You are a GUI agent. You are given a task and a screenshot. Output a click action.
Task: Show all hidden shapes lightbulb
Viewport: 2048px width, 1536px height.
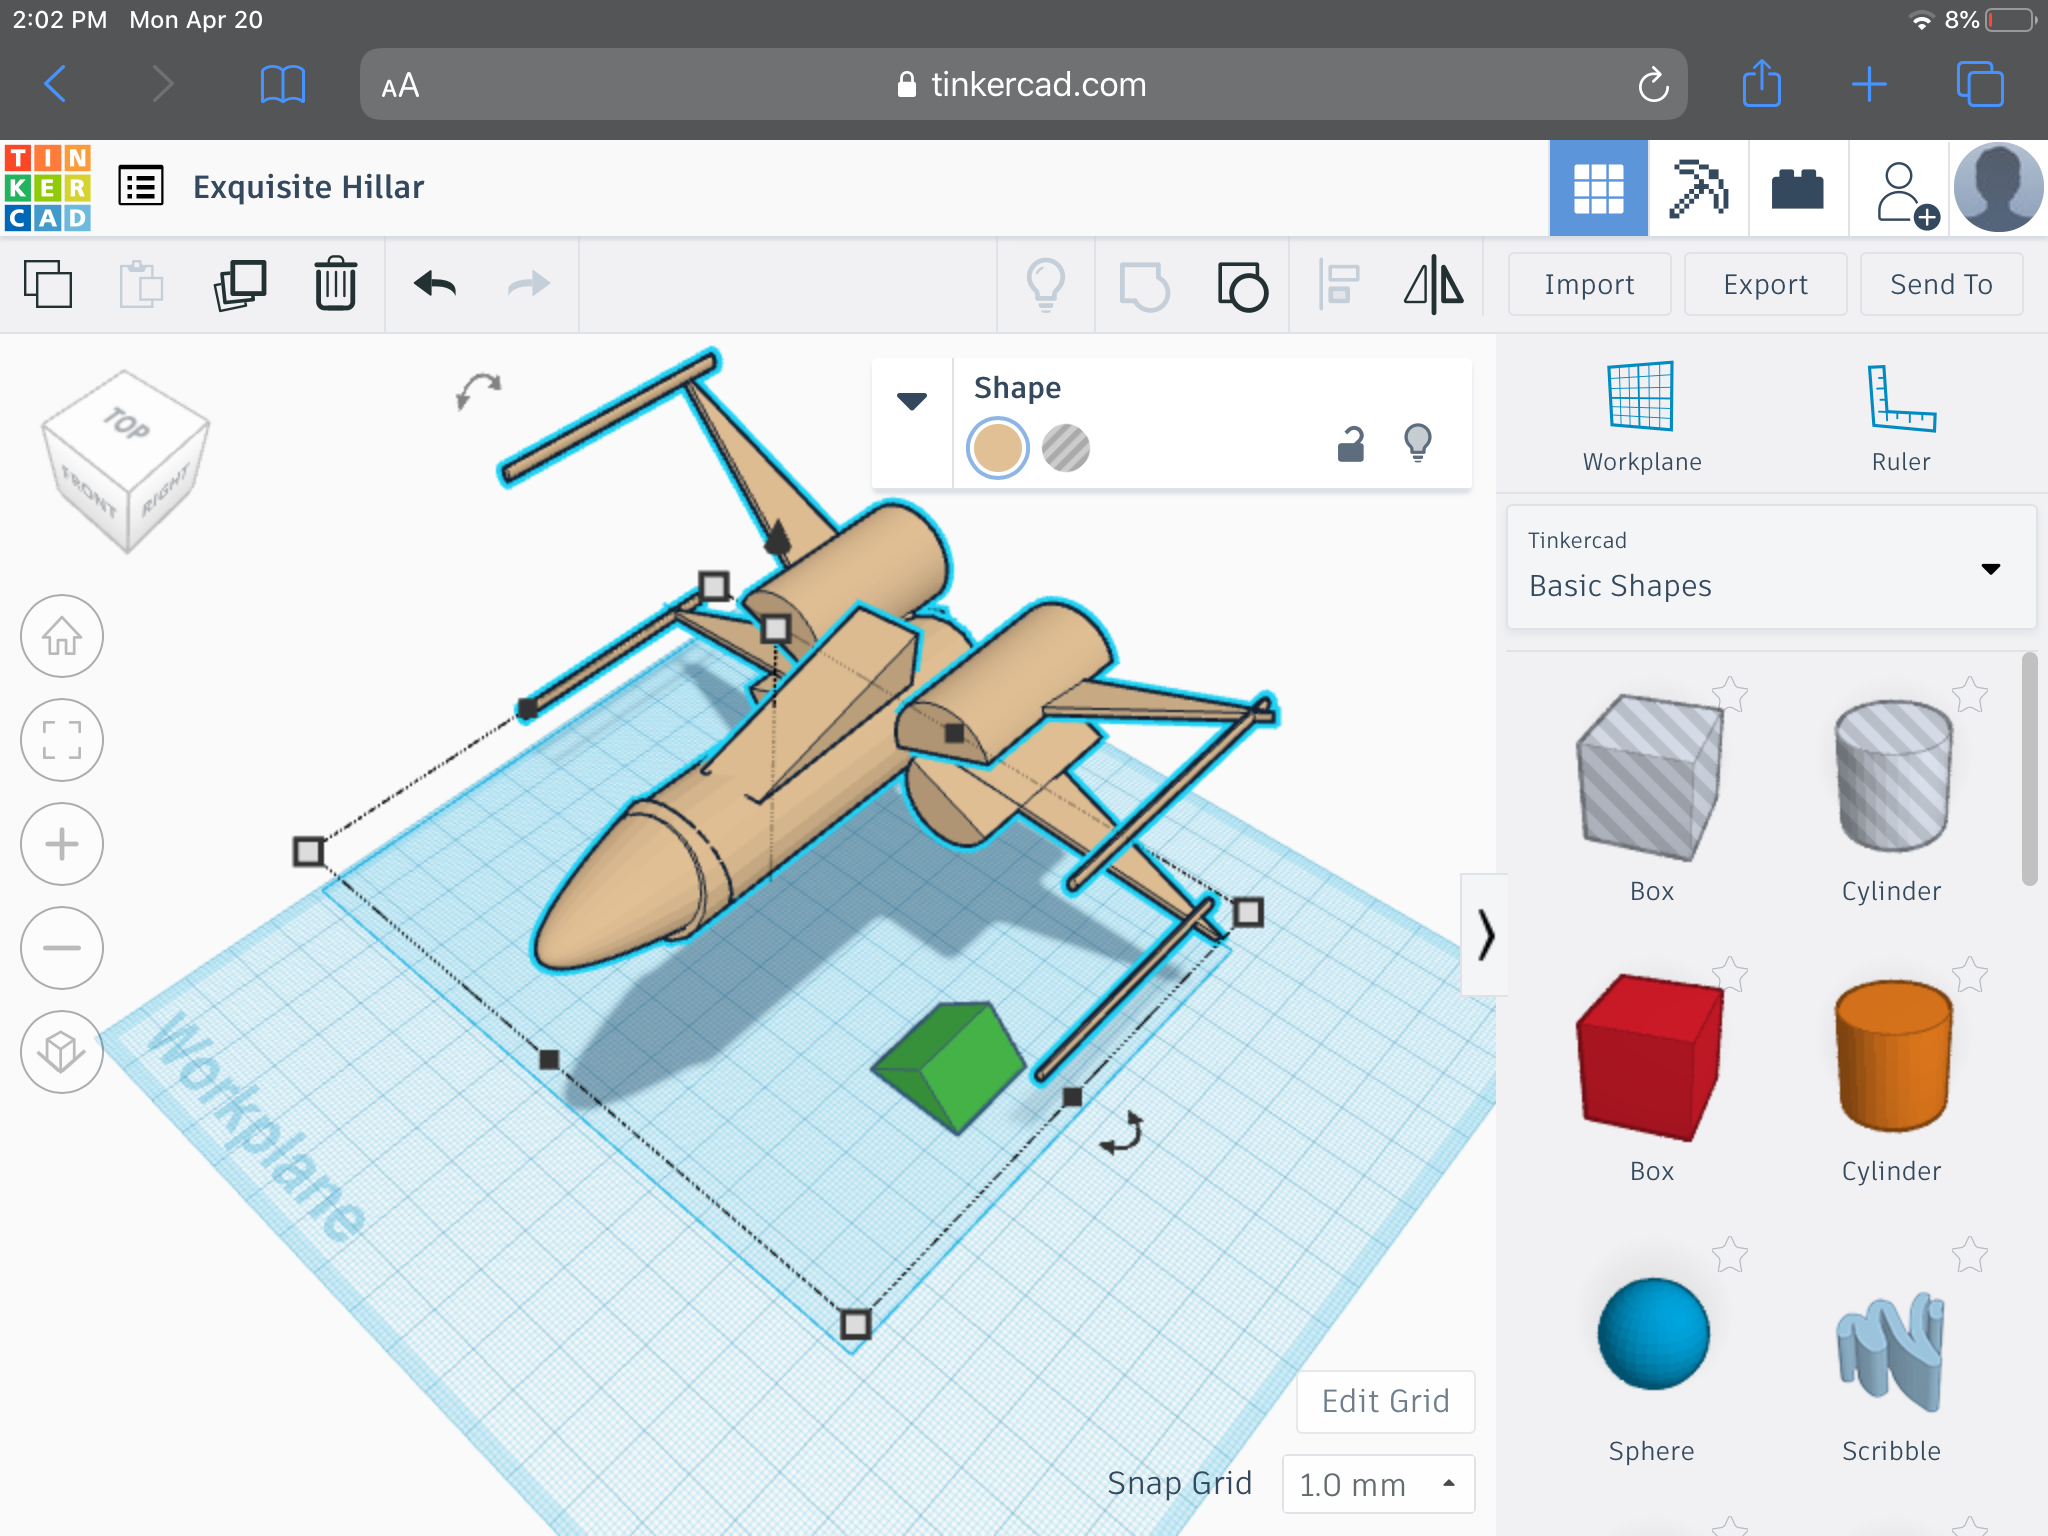tap(1046, 284)
